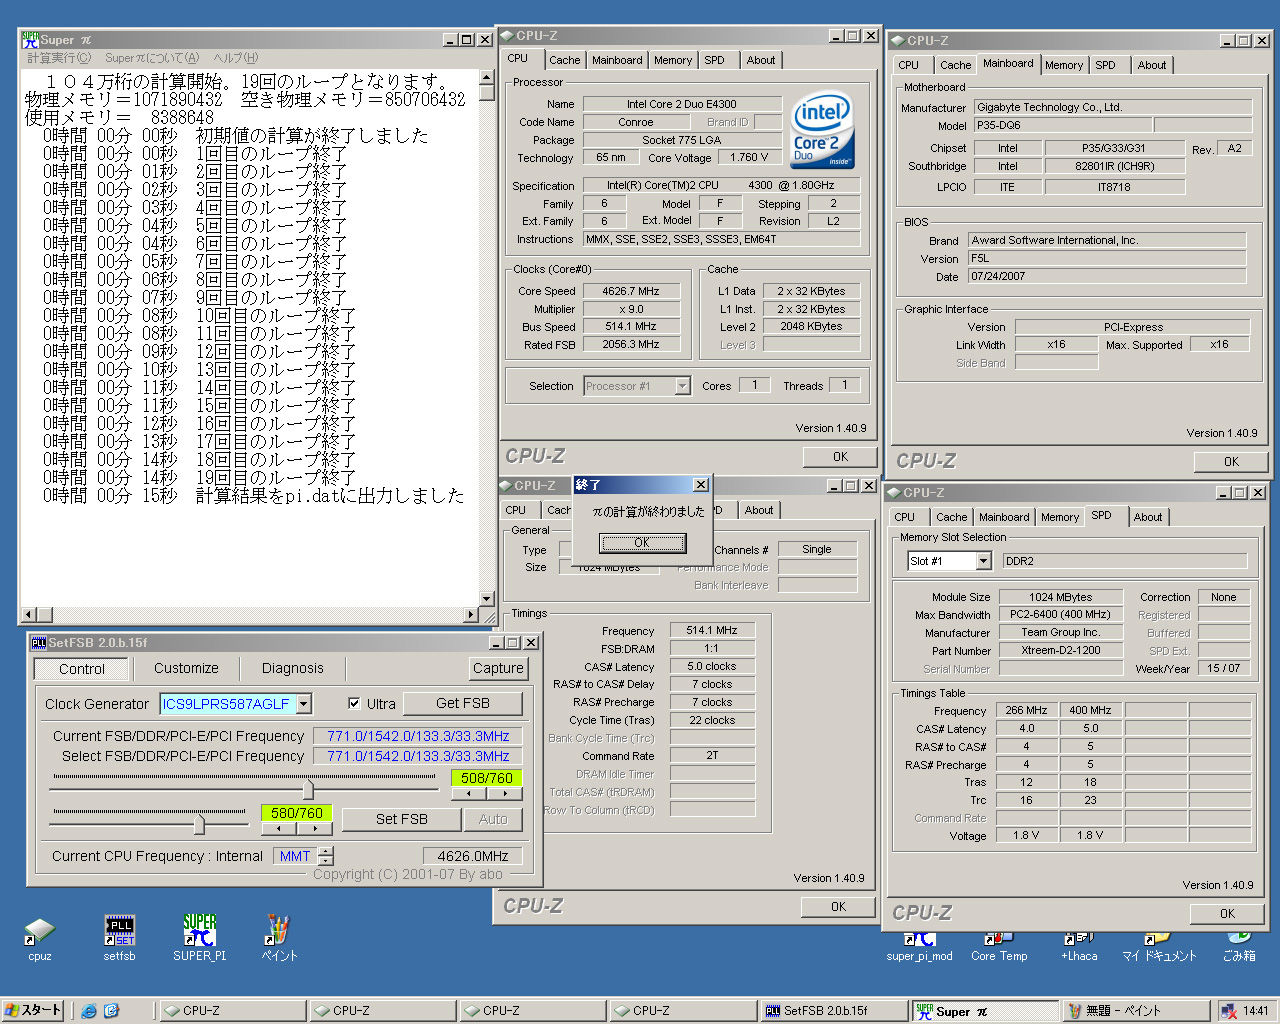Open the Memory tab in Mainboard CPU-Z window
Screen dimensions: 1280x1024
1063,65
